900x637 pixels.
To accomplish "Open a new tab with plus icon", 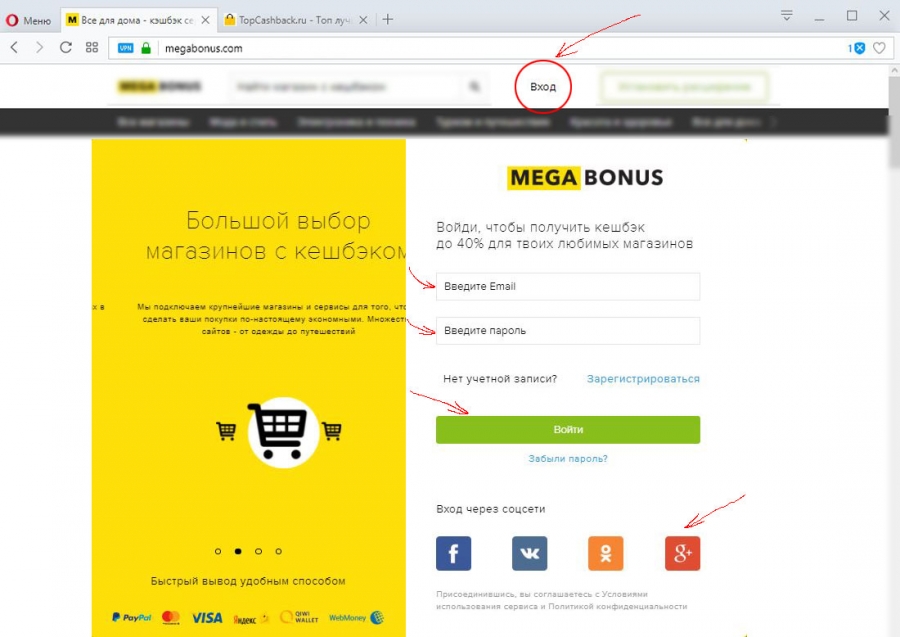I will (x=388, y=20).
